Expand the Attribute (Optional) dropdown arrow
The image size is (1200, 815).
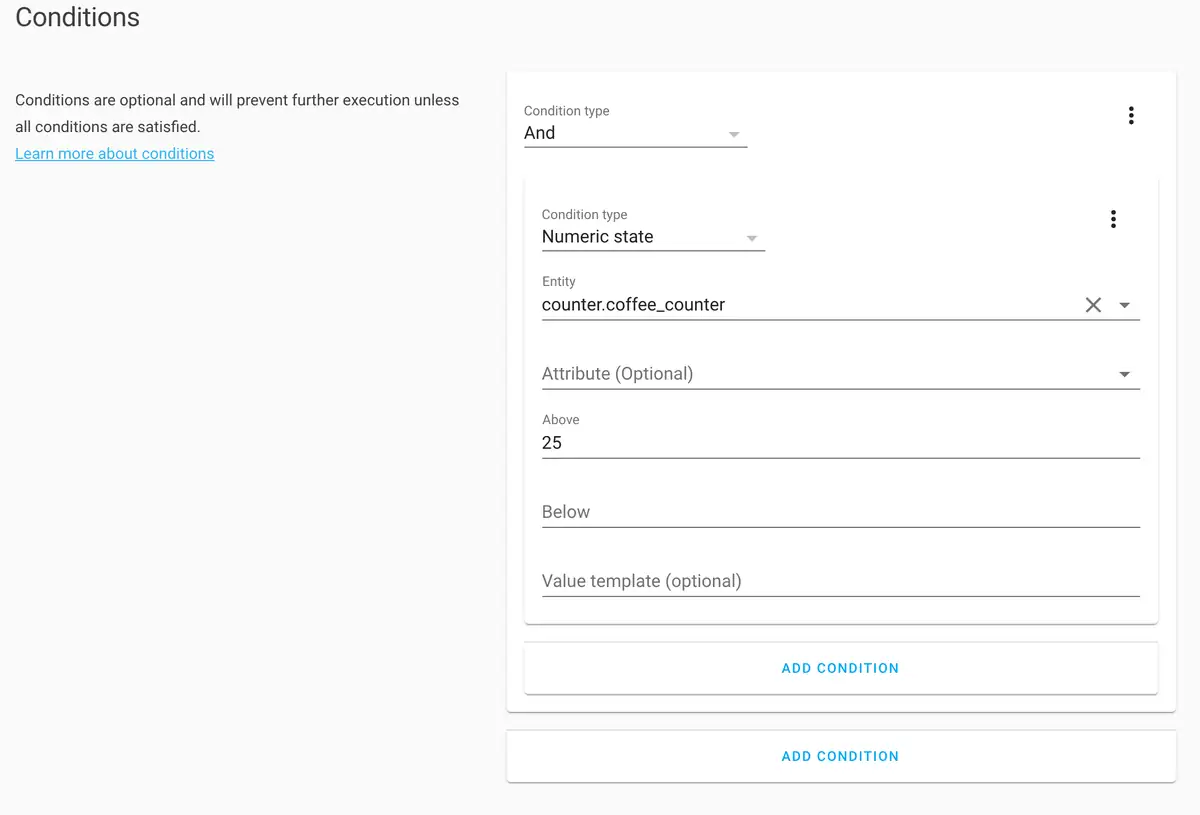point(1125,374)
